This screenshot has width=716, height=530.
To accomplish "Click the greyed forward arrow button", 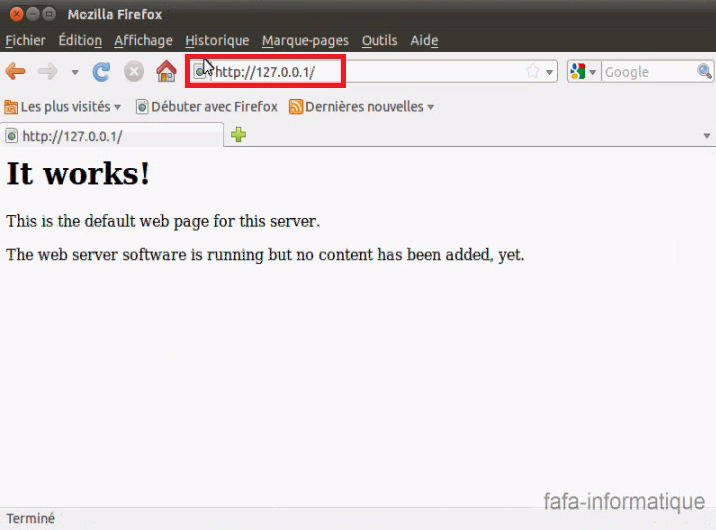I will (47, 72).
